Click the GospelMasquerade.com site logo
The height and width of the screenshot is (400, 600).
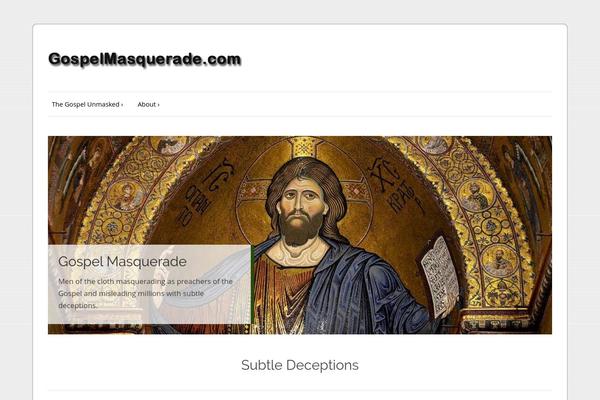[145, 59]
